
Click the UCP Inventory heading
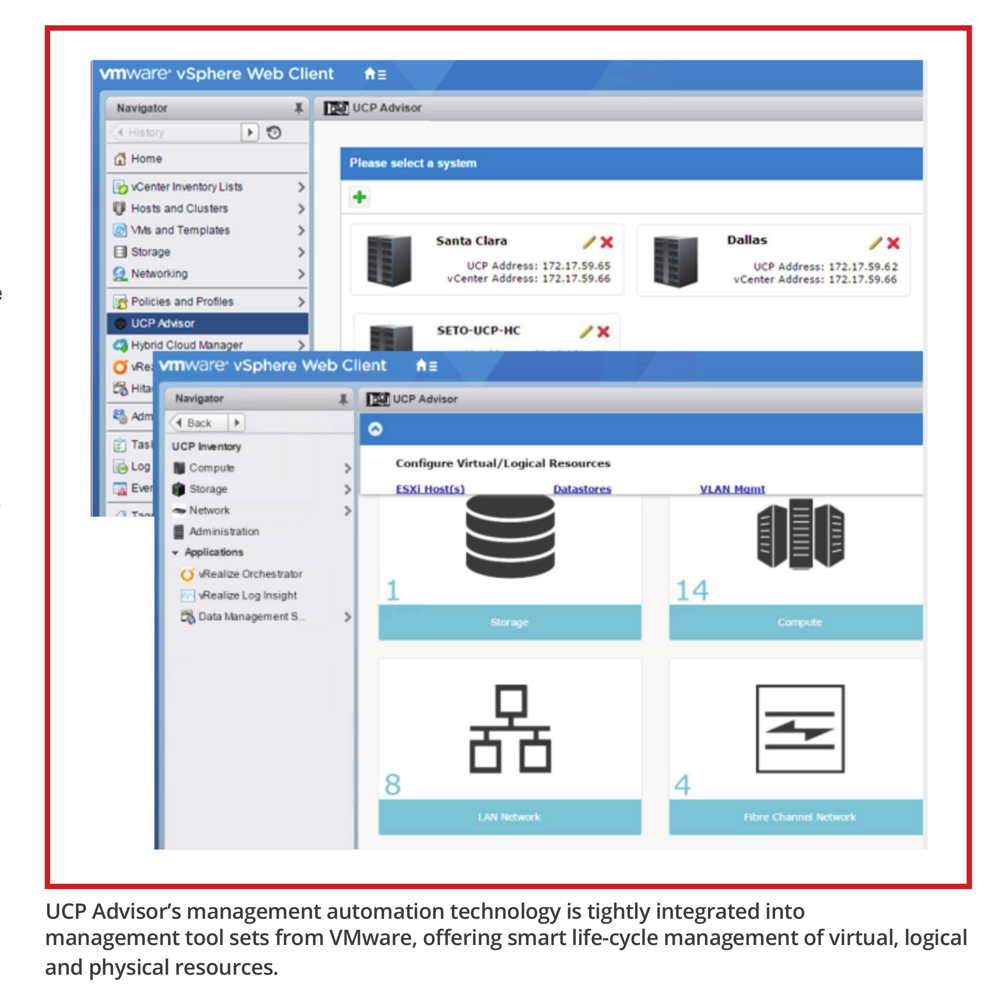click(x=206, y=446)
